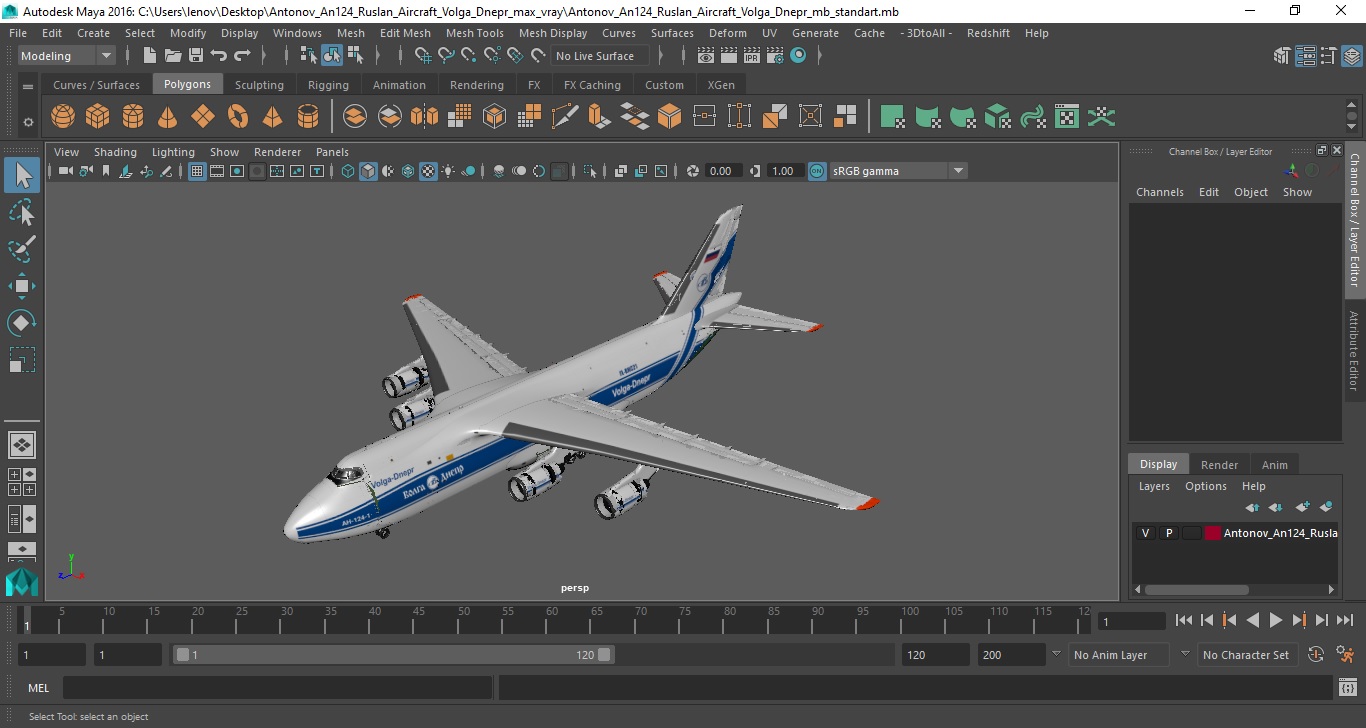Open the Modeling menu set dropdown

66,56
